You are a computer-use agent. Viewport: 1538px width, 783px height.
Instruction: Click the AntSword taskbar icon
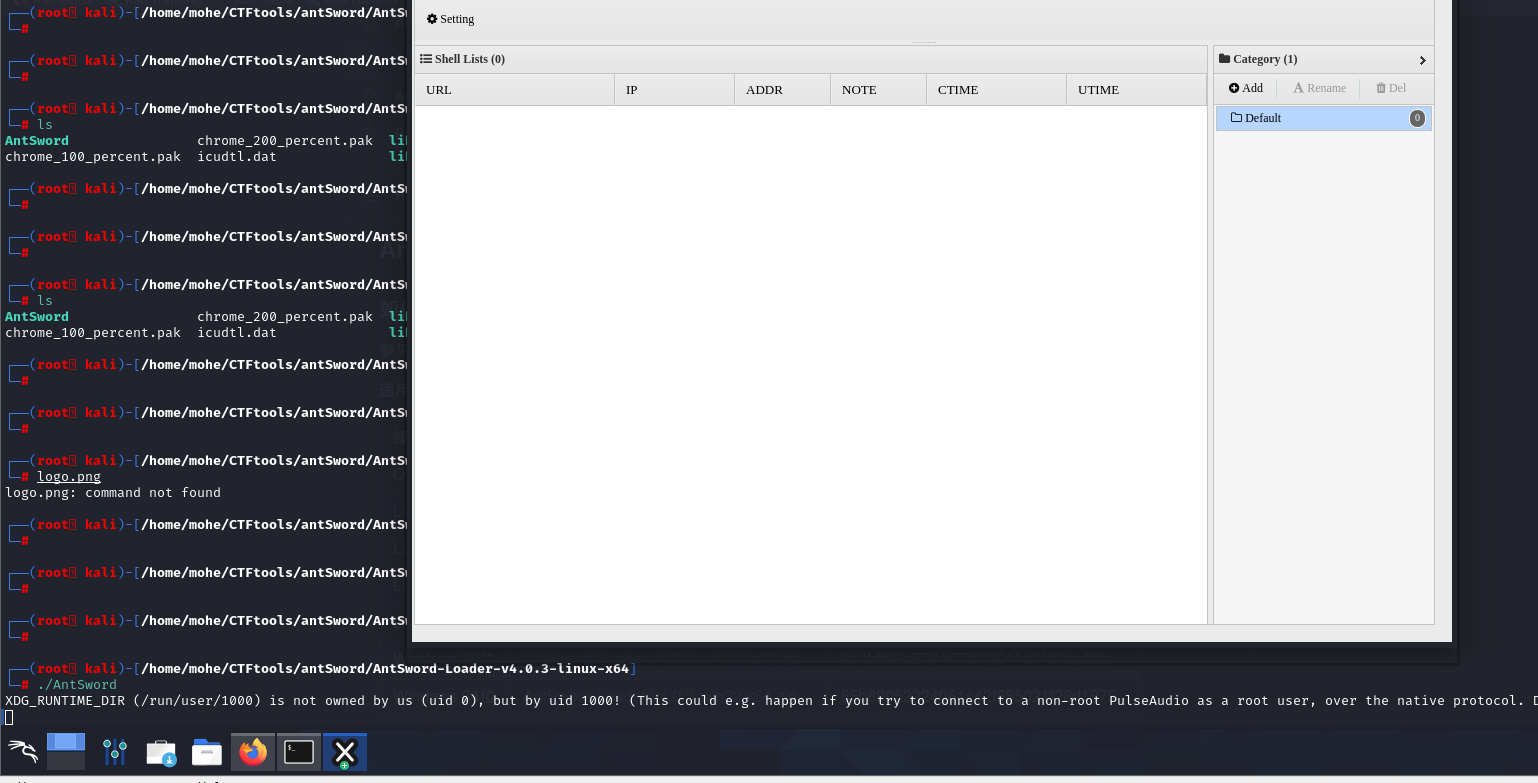coord(344,751)
